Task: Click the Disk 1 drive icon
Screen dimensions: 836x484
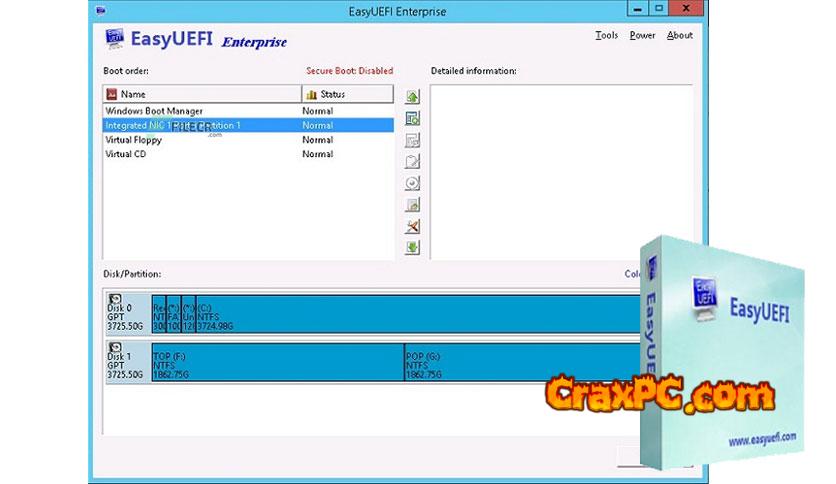Action: click(115, 348)
